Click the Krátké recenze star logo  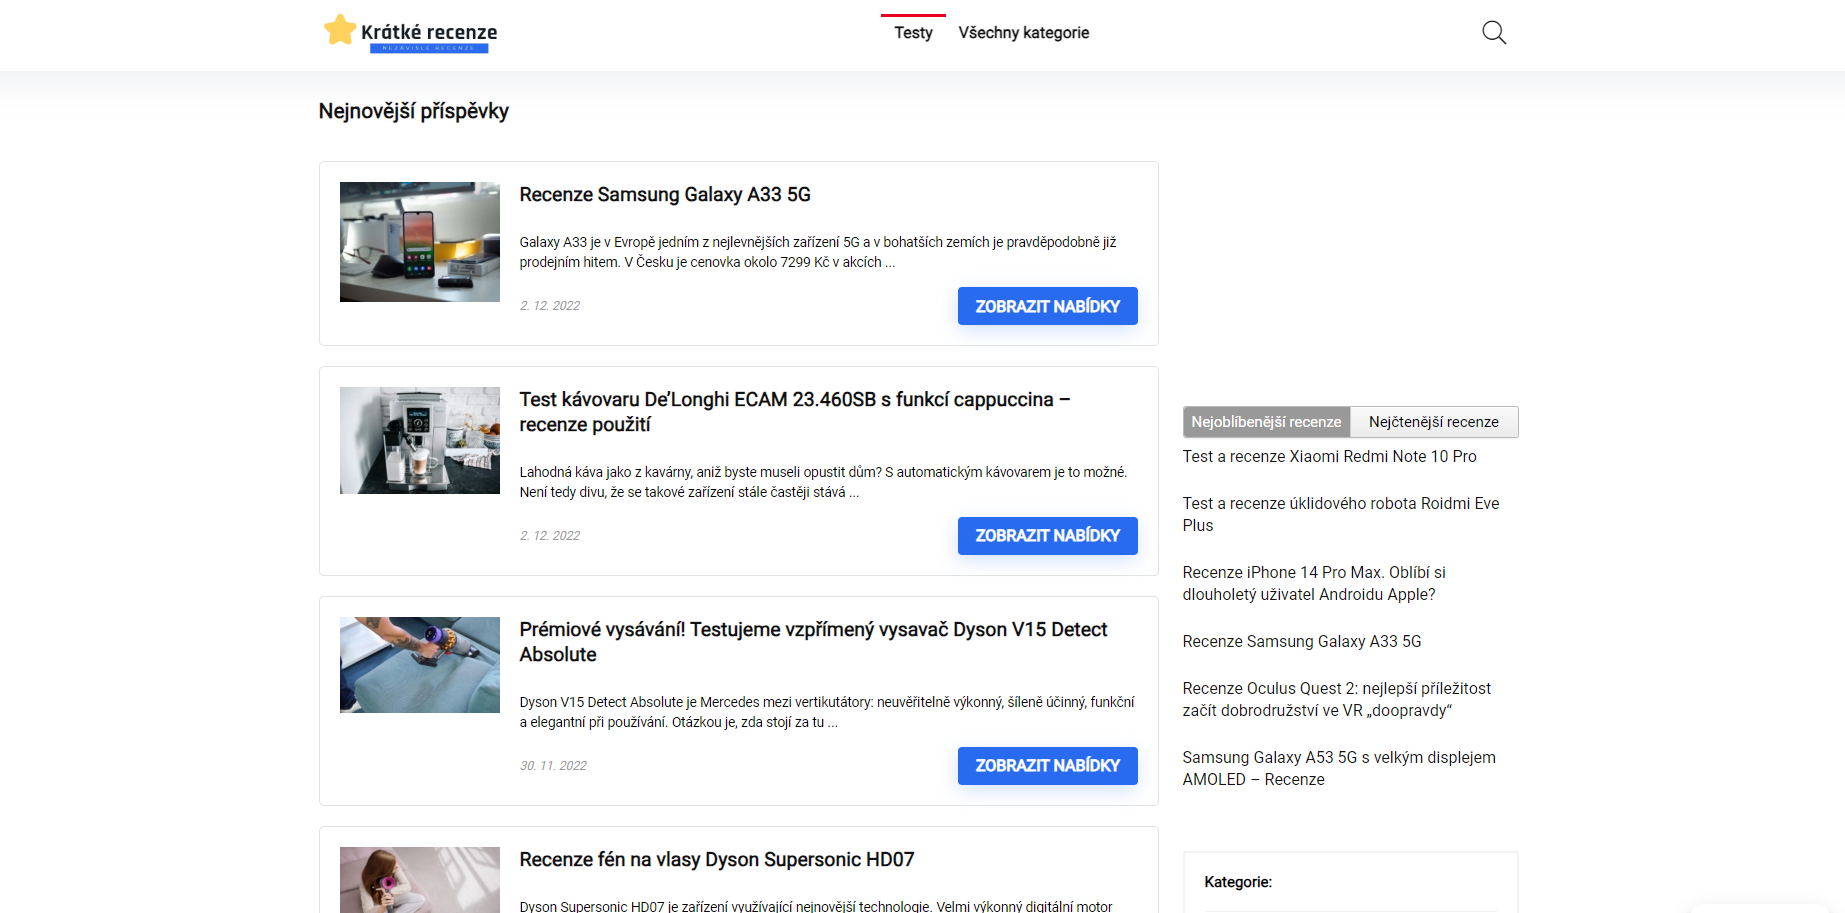tap(410, 33)
